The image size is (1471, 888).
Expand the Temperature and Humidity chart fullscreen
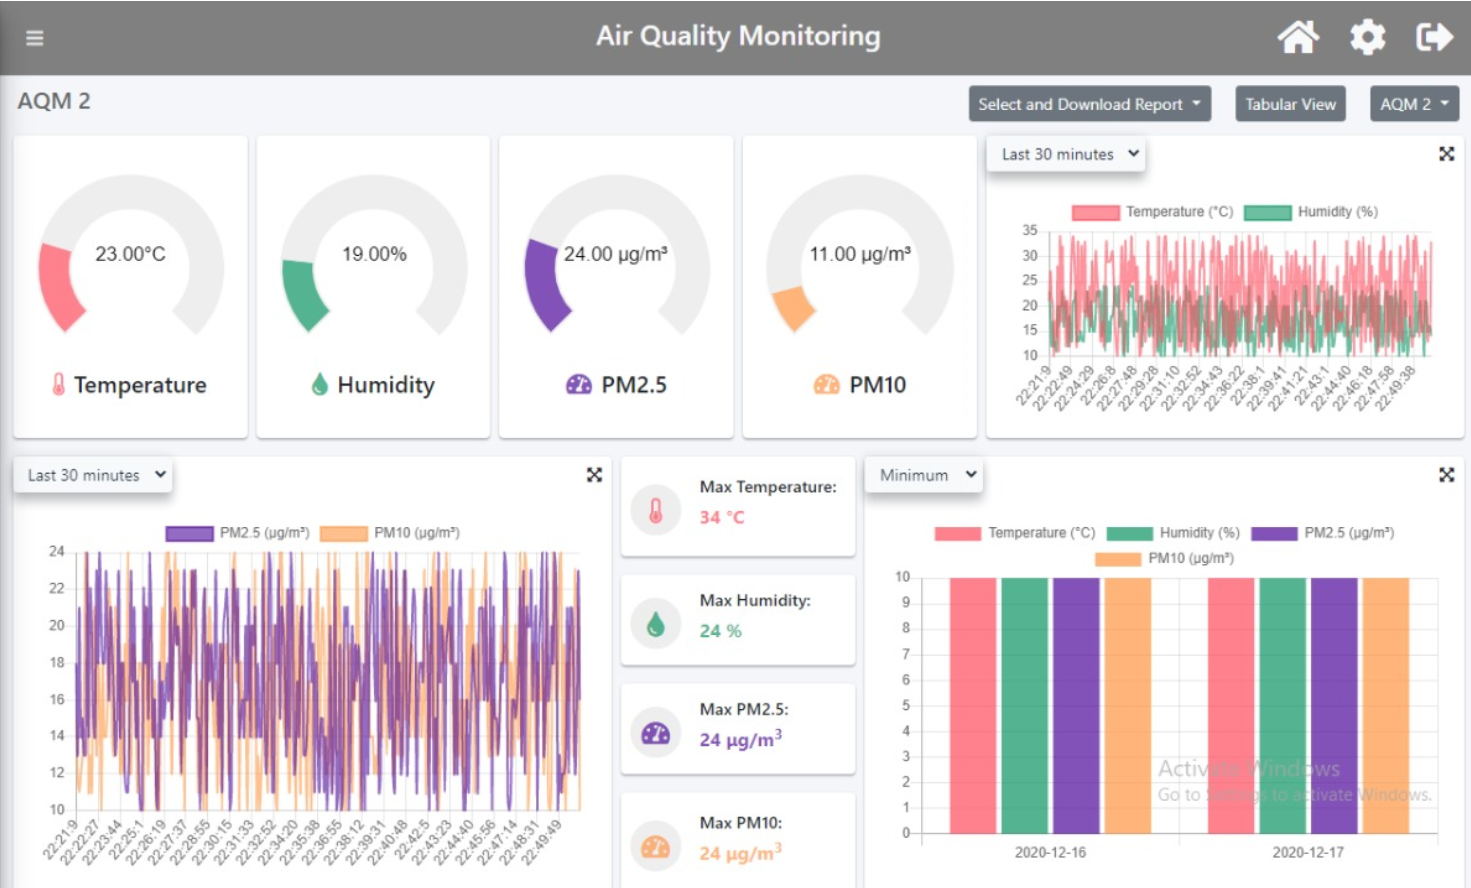(x=1446, y=154)
